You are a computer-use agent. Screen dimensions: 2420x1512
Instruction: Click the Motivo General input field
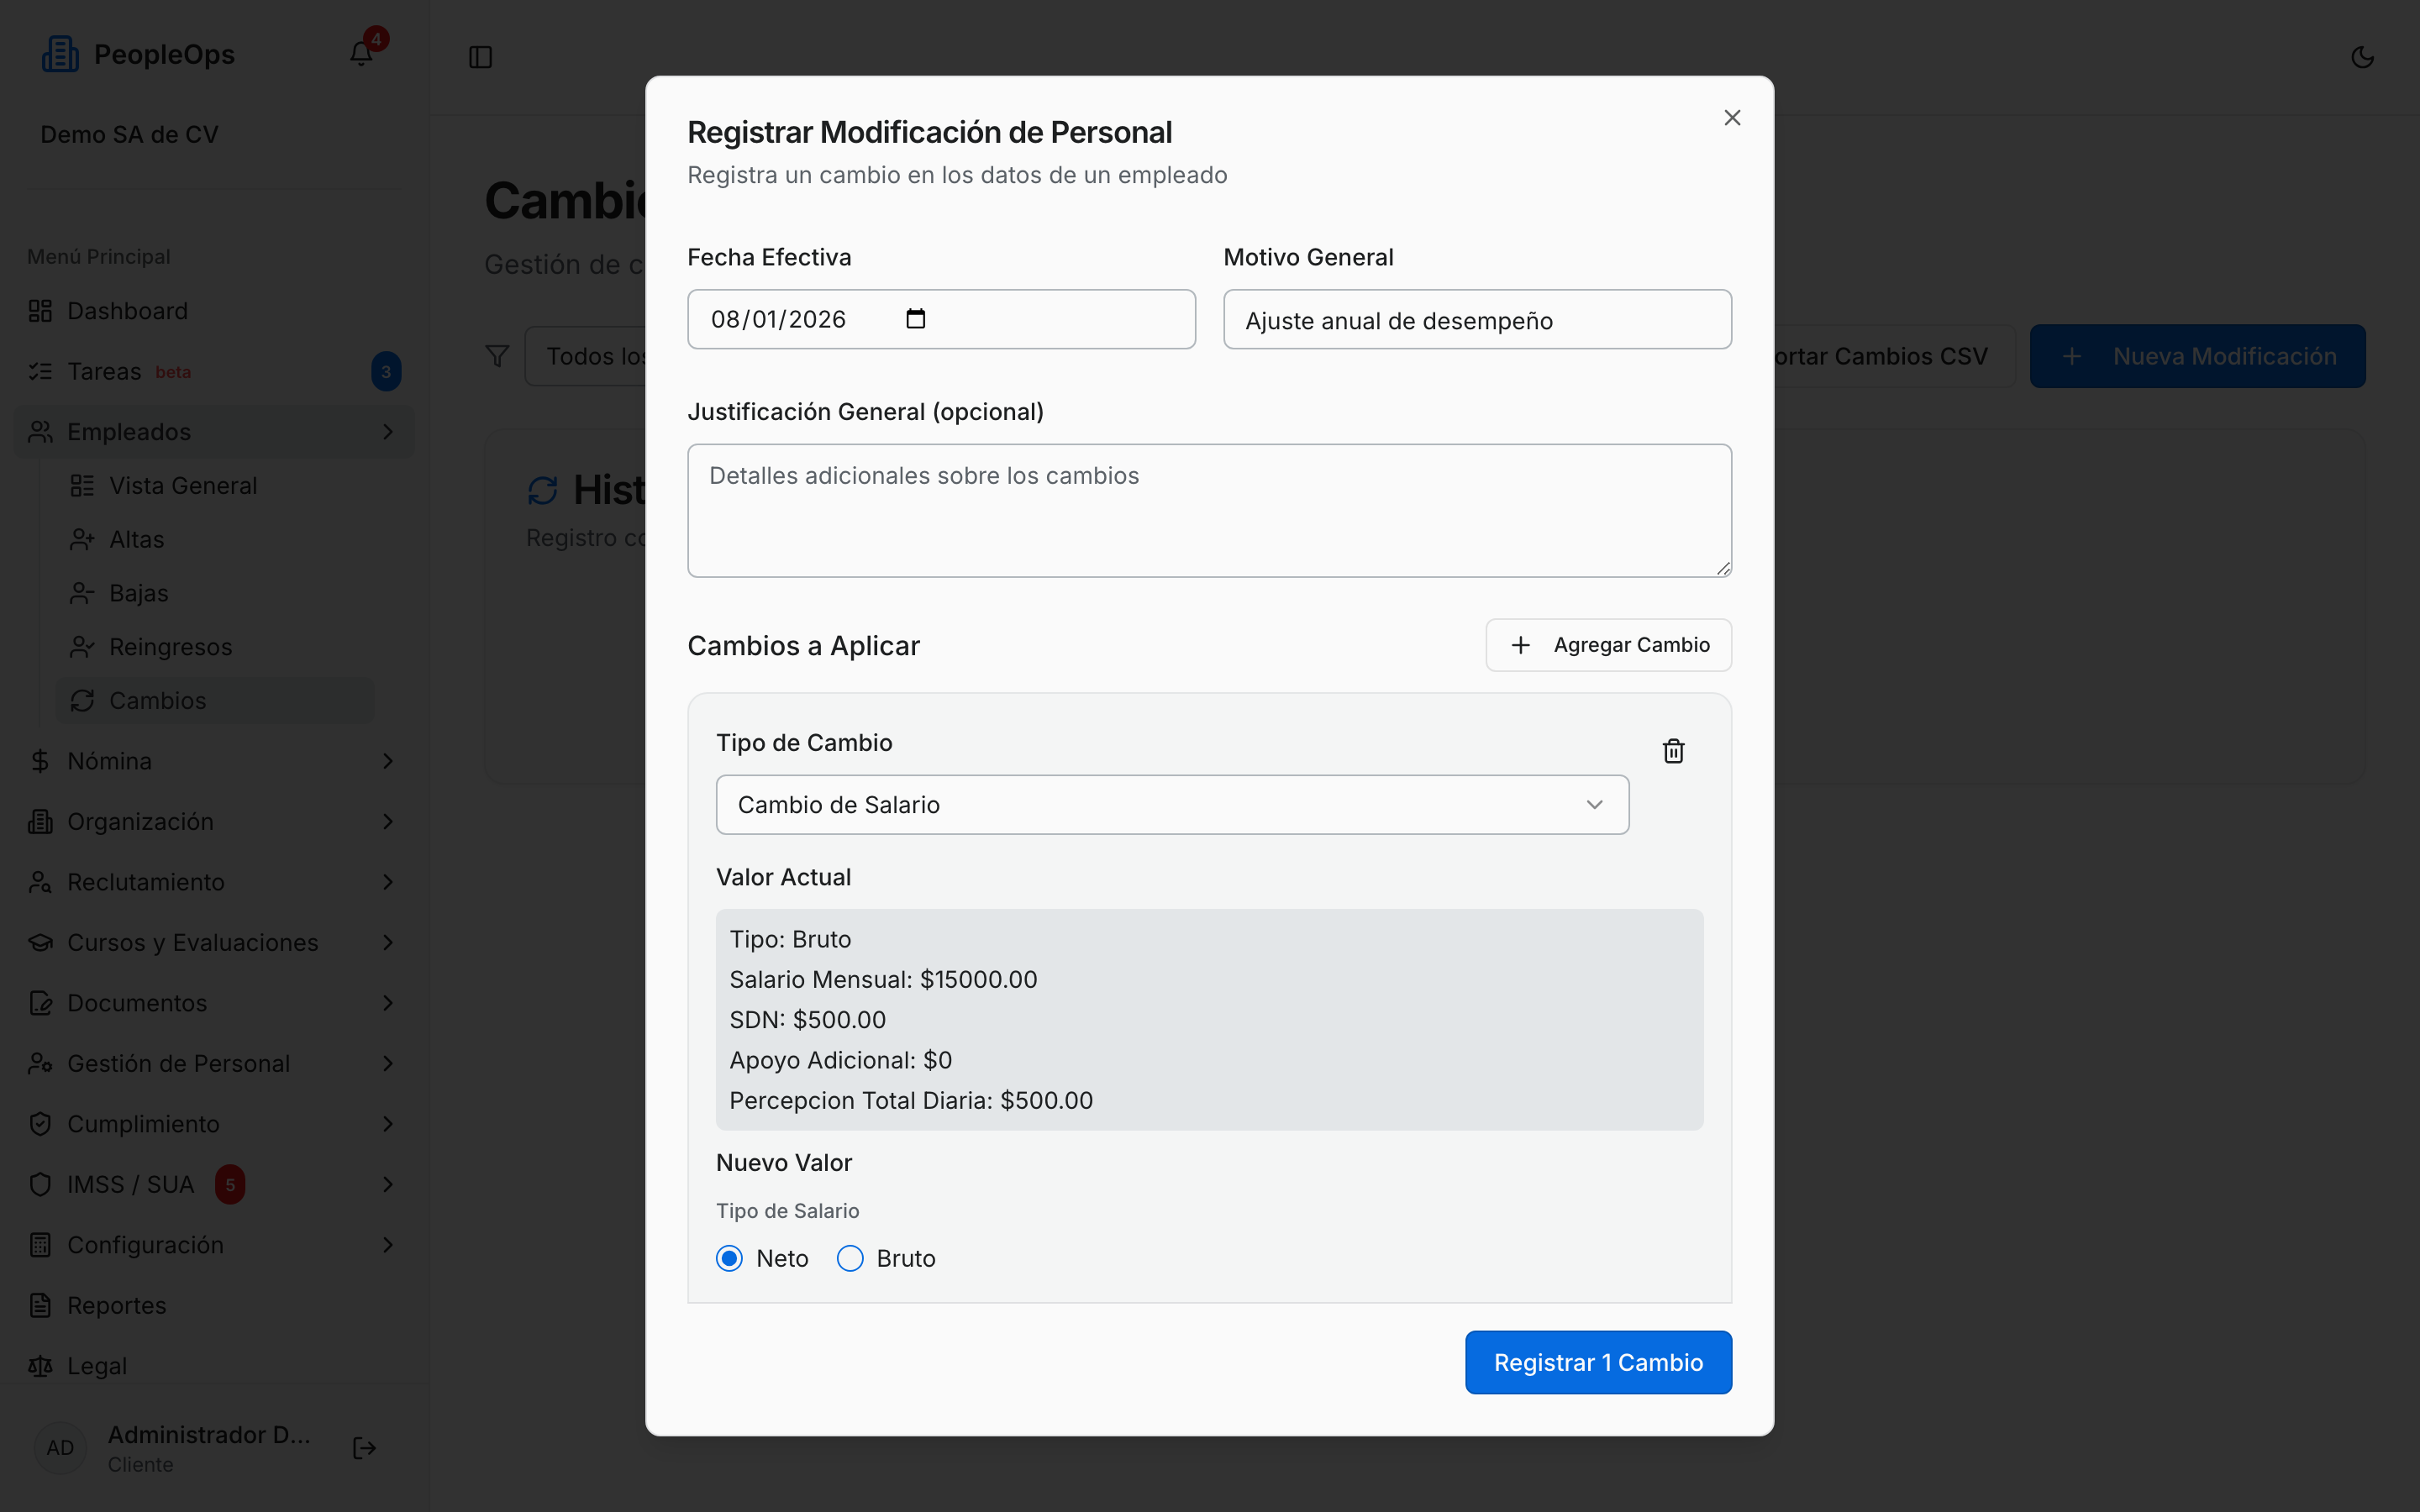(1477, 319)
